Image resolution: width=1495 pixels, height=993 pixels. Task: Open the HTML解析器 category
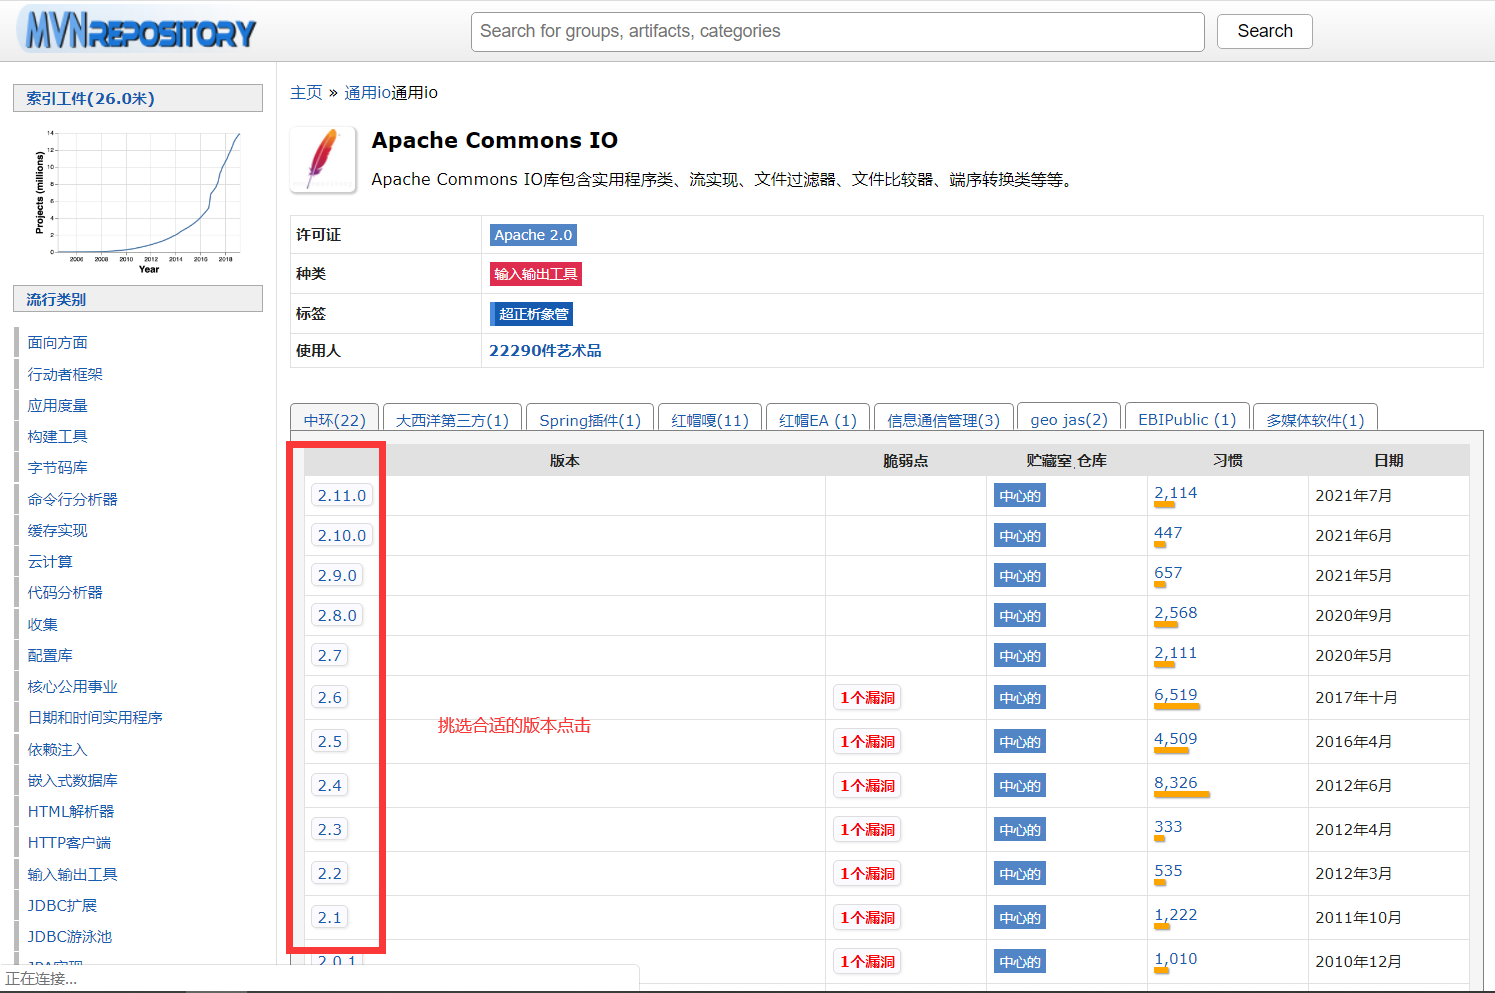click(71, 812)
